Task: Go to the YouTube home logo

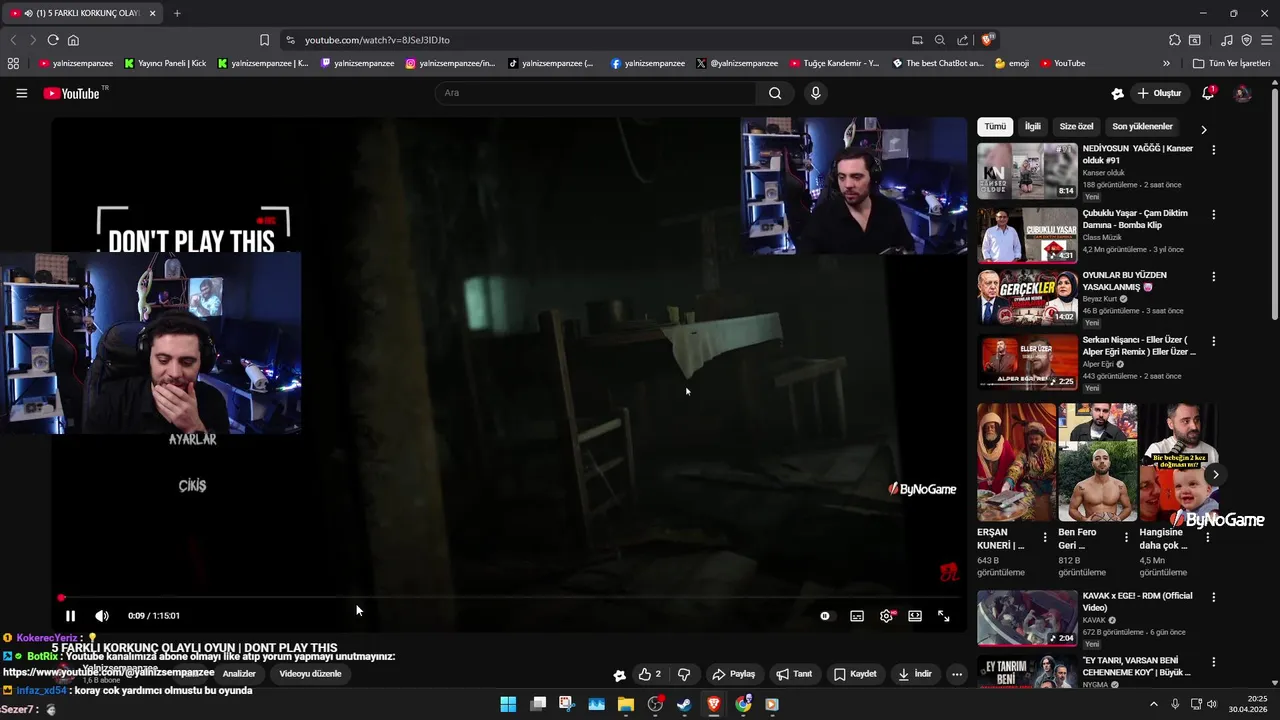Action: pos(72,93)
